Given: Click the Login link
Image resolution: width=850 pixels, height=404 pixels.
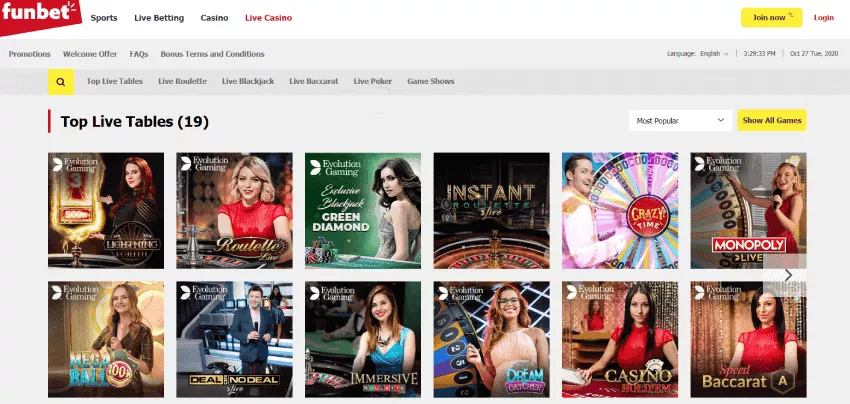Looking at the screenshot, I should point(823,18).
